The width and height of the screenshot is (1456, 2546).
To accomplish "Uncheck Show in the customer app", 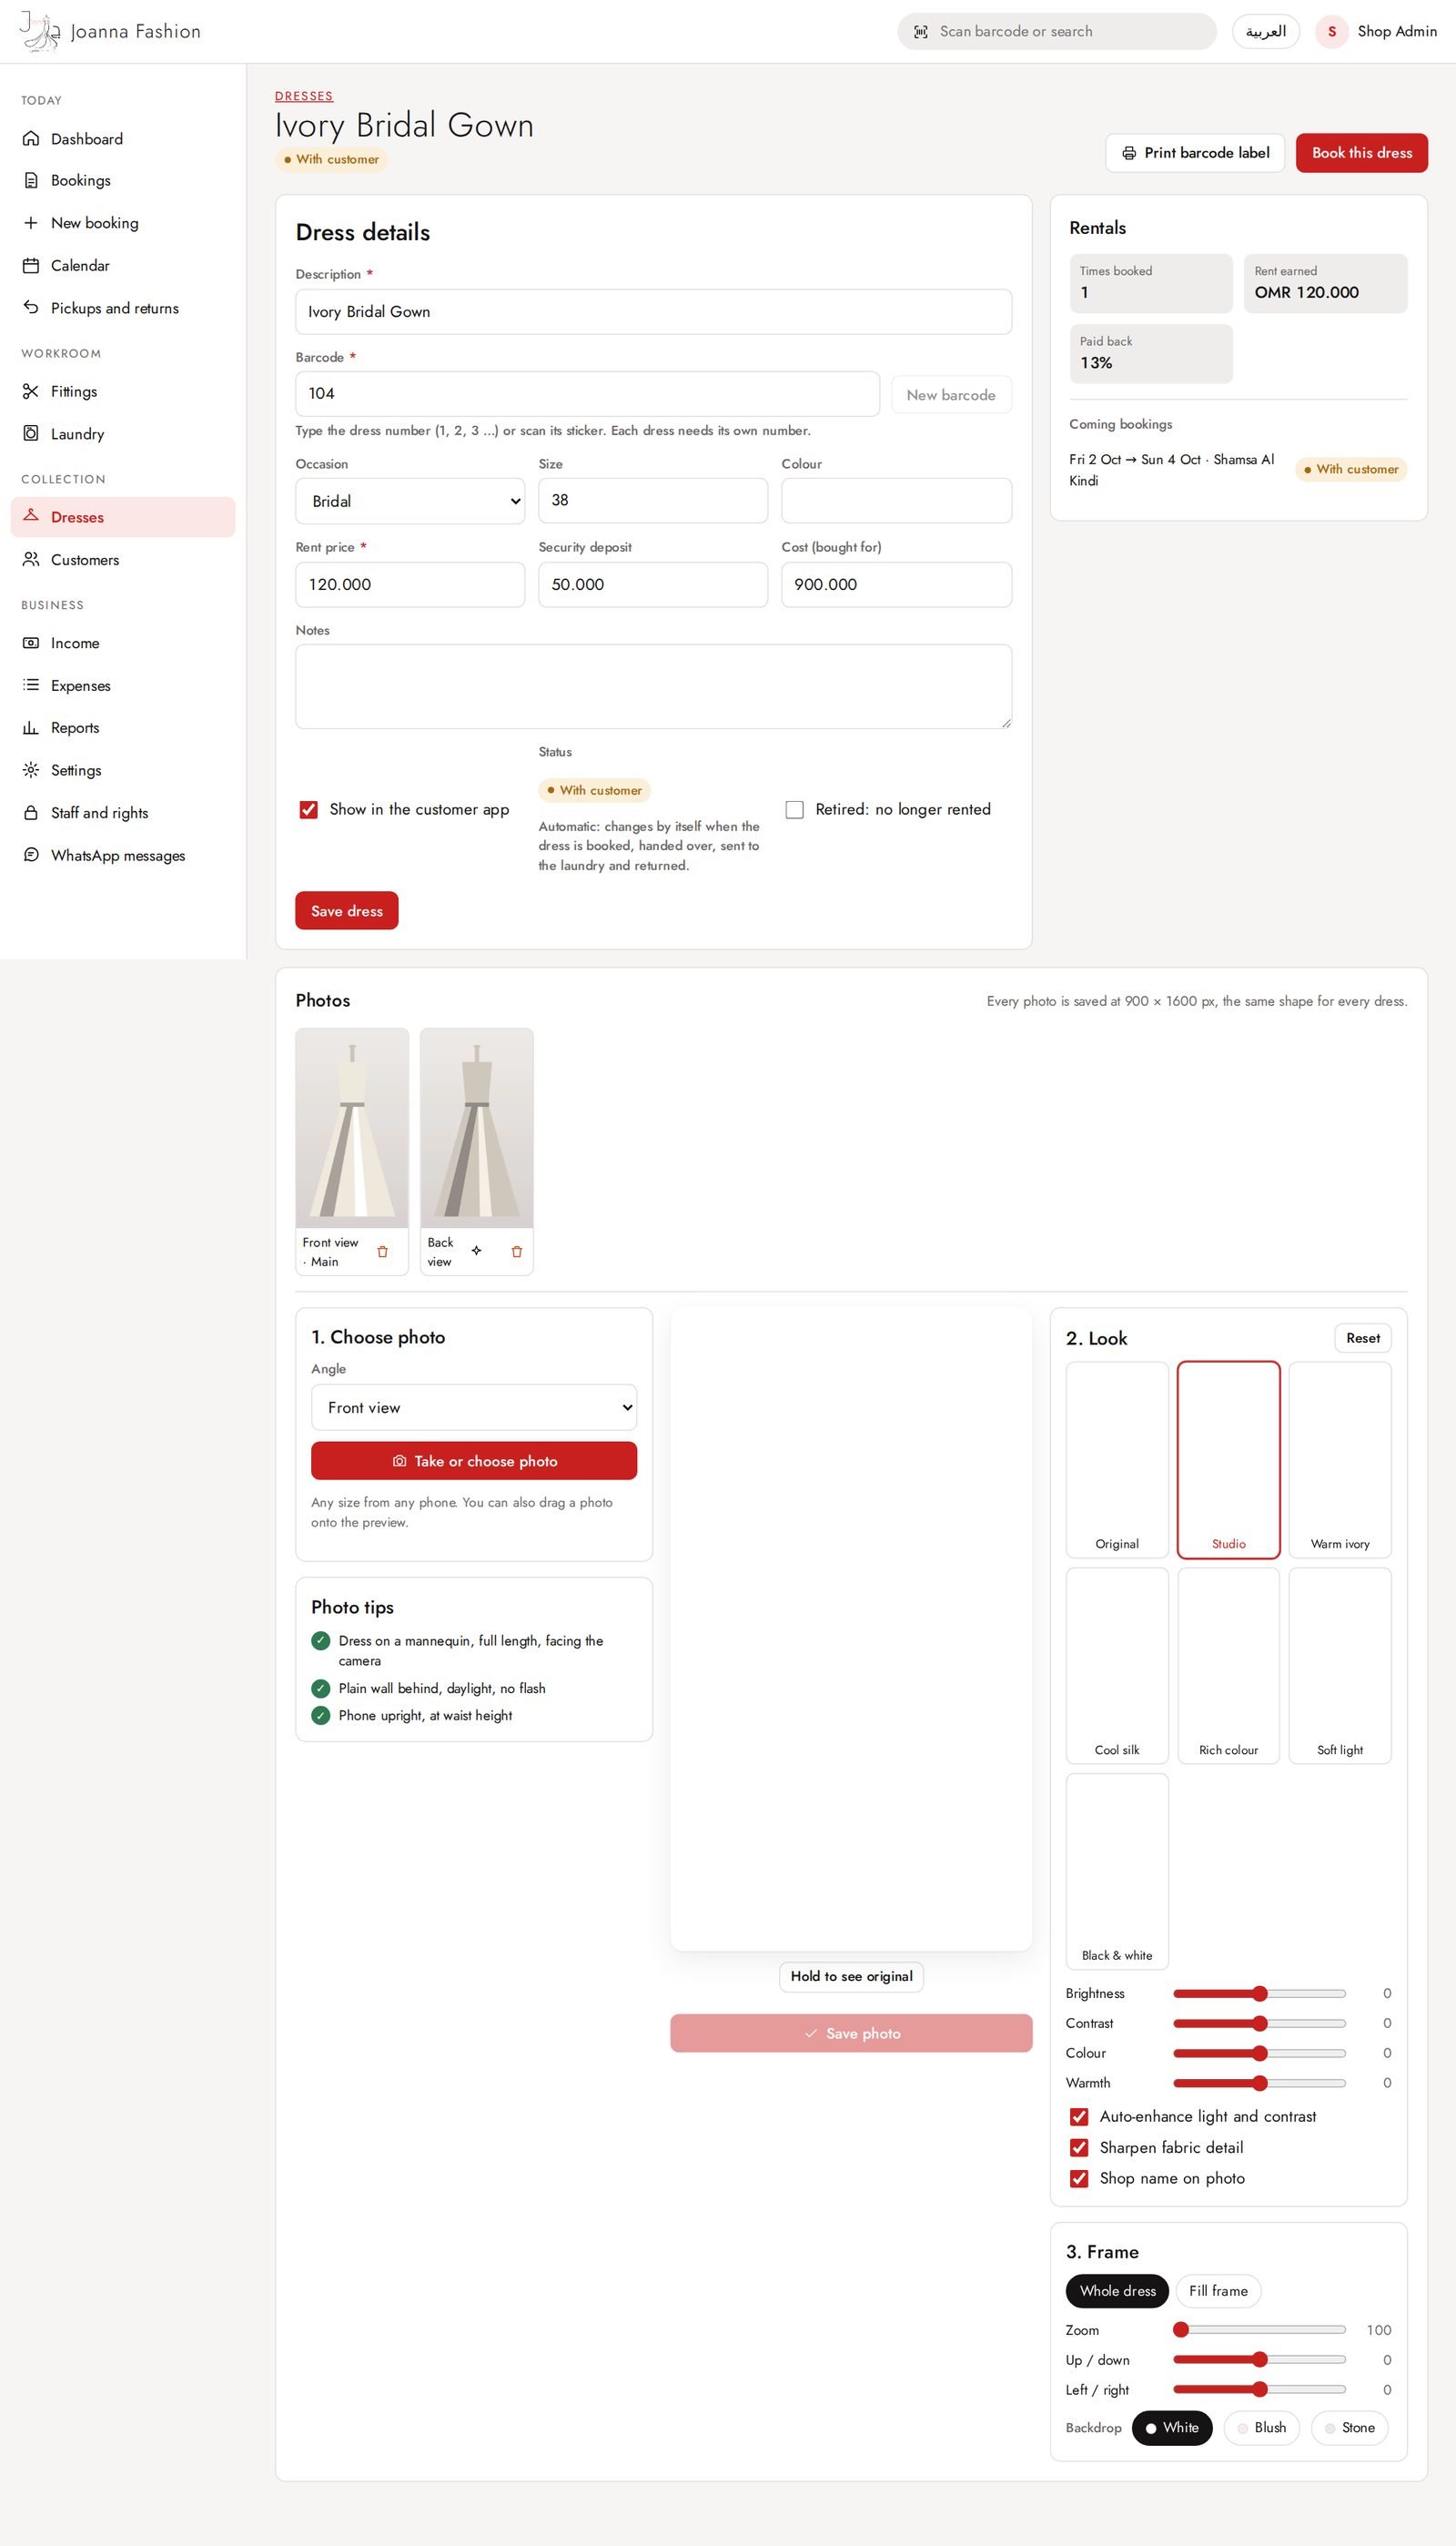I will (x=308, y=810).
